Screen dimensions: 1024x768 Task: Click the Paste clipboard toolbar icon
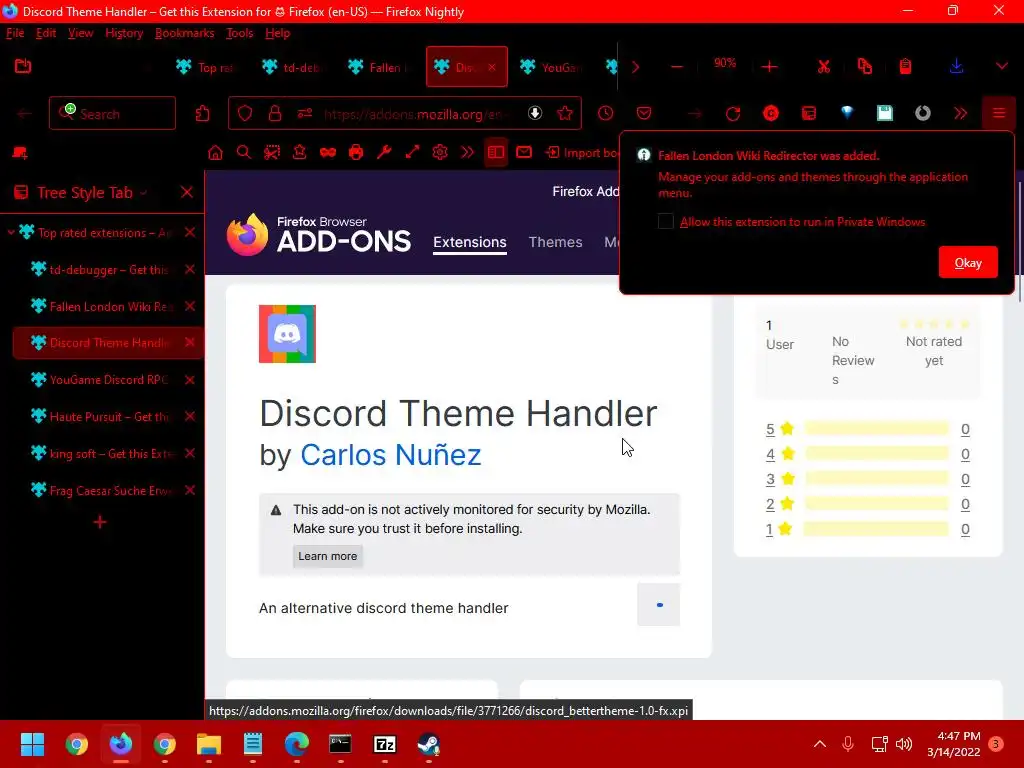tap(905, 67)
